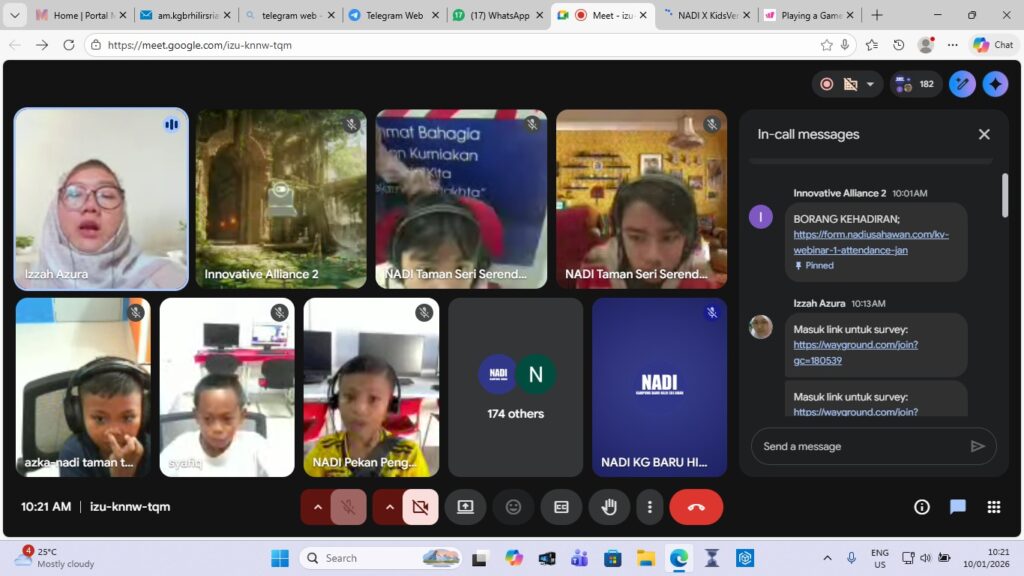1024x576 pixels.
Task: Open the recording status dropdown arrow
Action: (x=870, y=84)
